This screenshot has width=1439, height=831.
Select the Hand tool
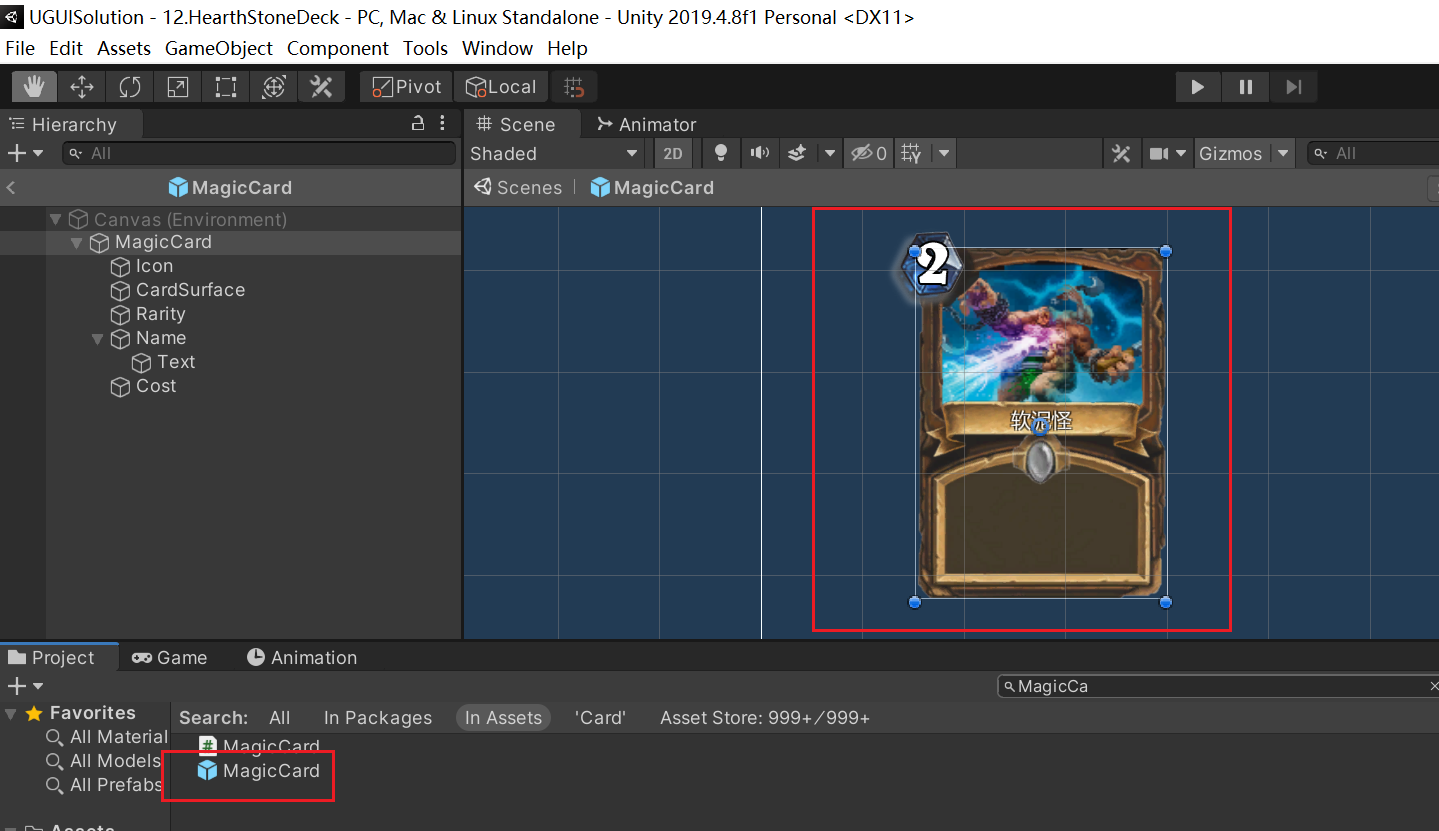pos(34,87)
